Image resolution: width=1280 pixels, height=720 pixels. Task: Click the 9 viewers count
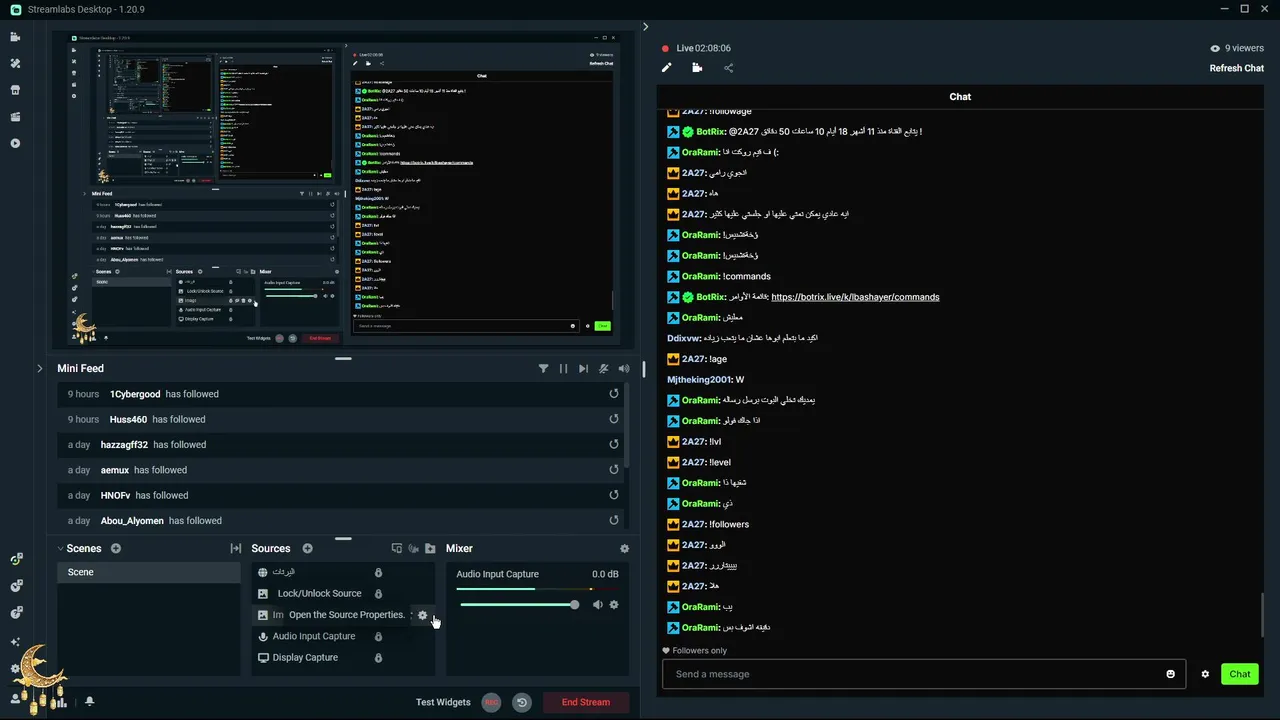click(x=1237, y=48)
